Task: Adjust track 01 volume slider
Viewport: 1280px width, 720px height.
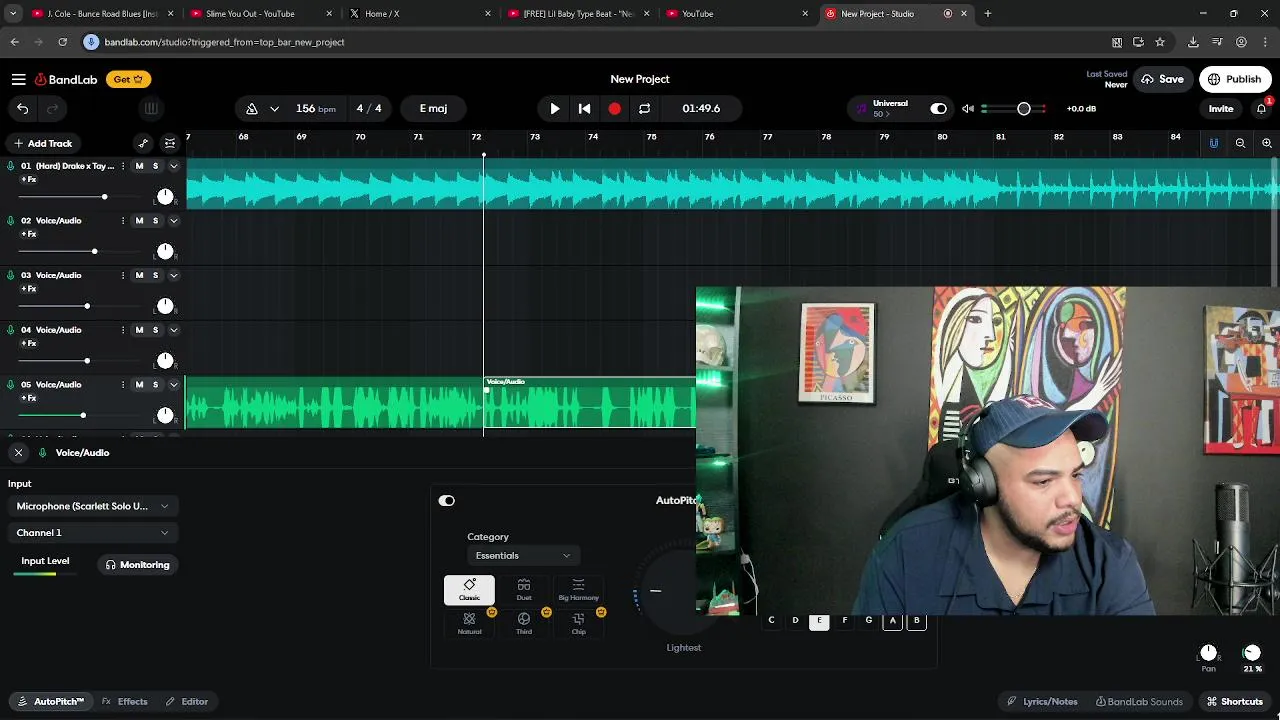Action: tap(104, 197)
